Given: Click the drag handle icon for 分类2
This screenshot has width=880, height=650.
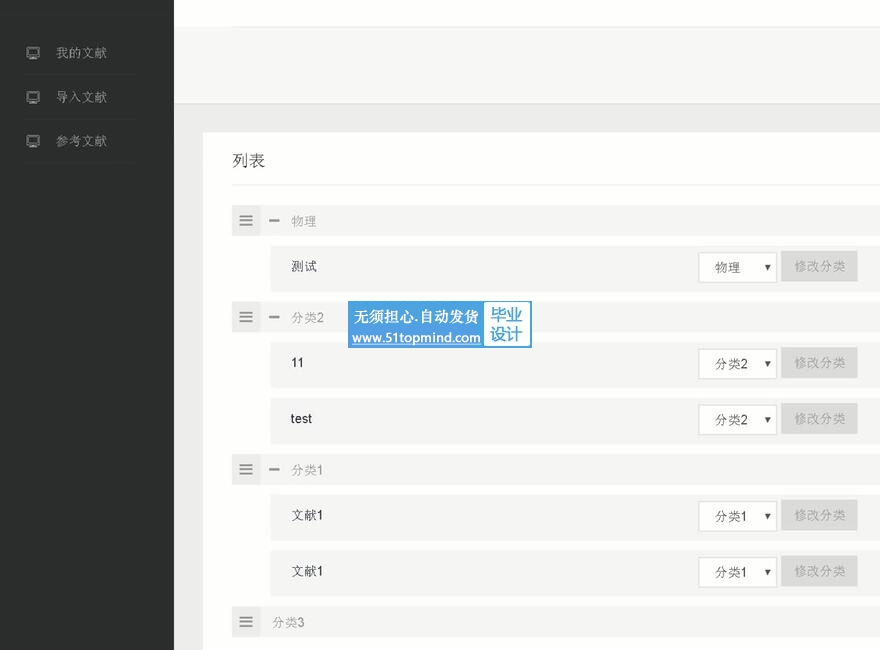Looking at the screenshot, I should (246, 317).
